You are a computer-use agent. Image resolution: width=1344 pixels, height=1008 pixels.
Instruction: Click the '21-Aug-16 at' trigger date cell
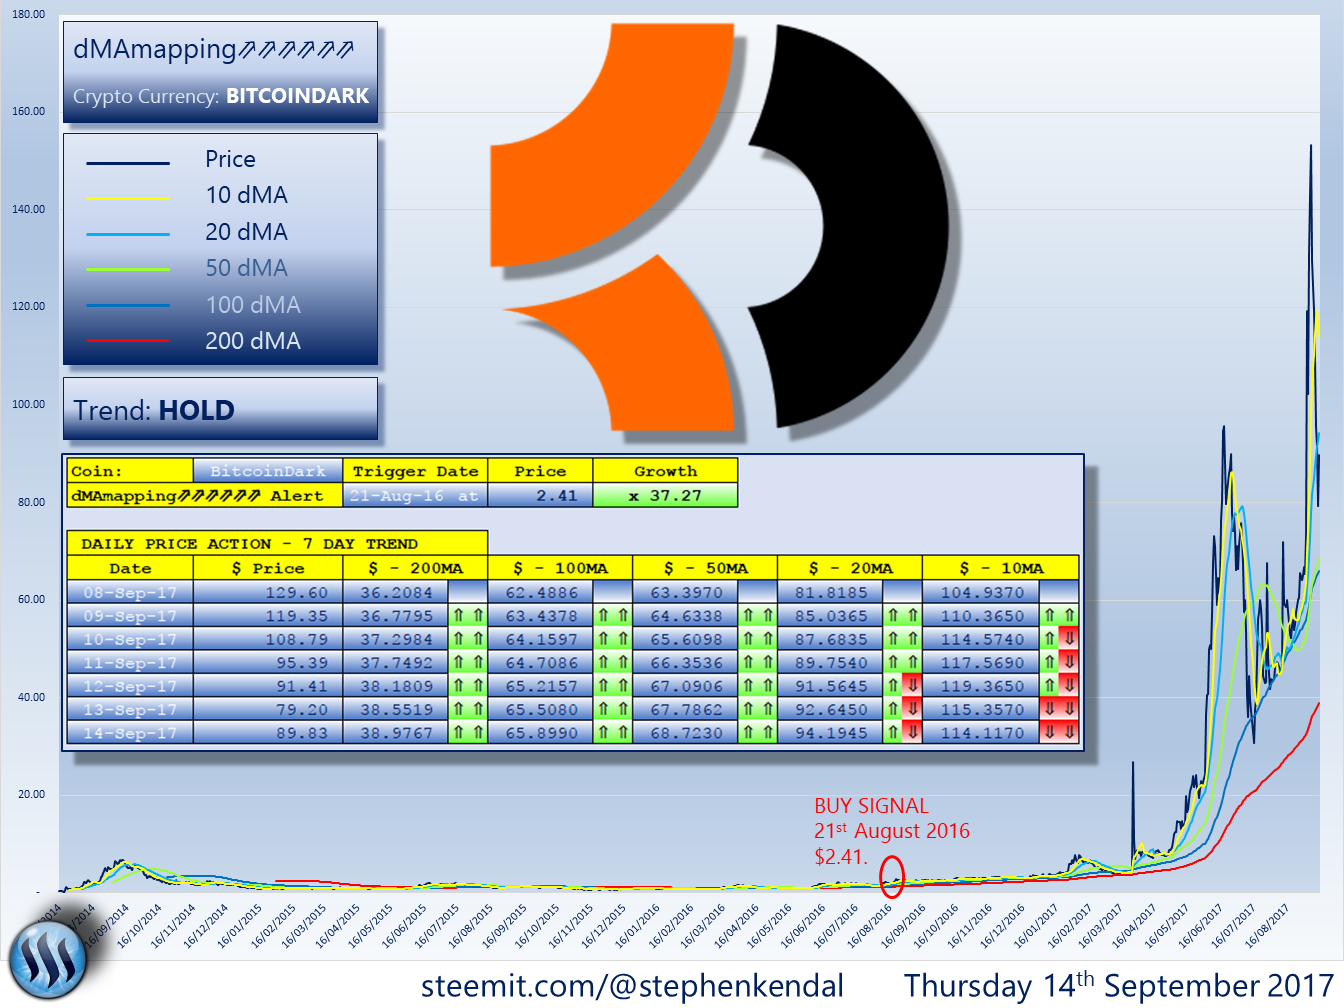415,495
